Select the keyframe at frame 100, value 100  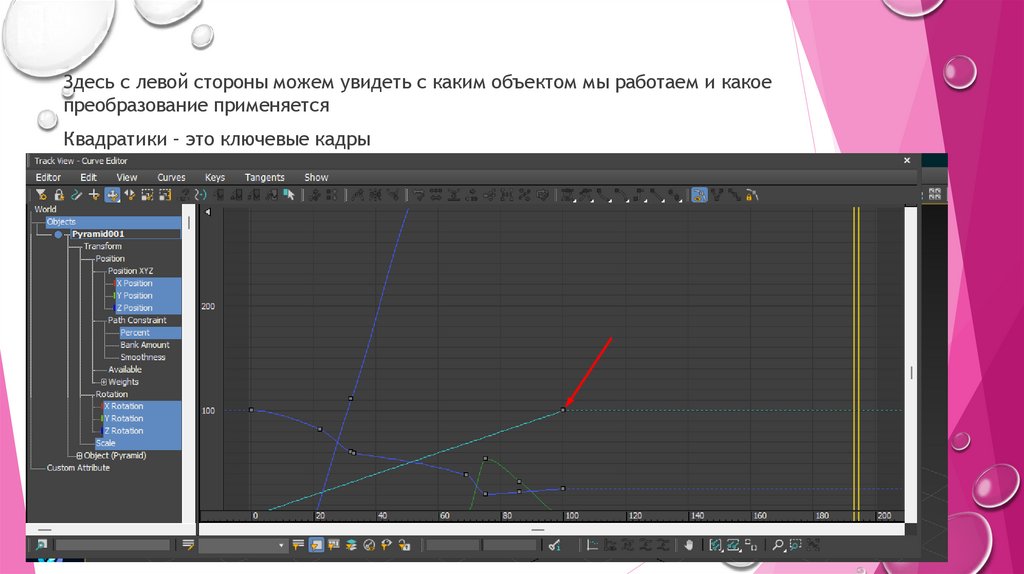coord(564,410)
